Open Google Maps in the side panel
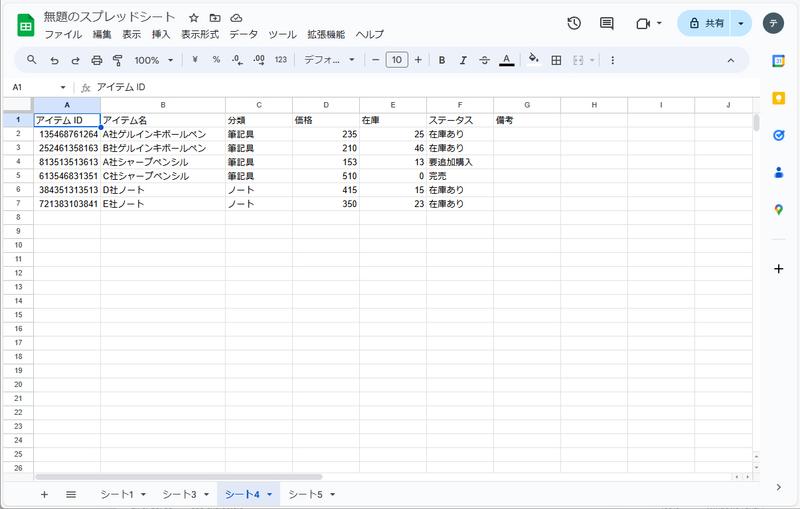 coord(778,209)
